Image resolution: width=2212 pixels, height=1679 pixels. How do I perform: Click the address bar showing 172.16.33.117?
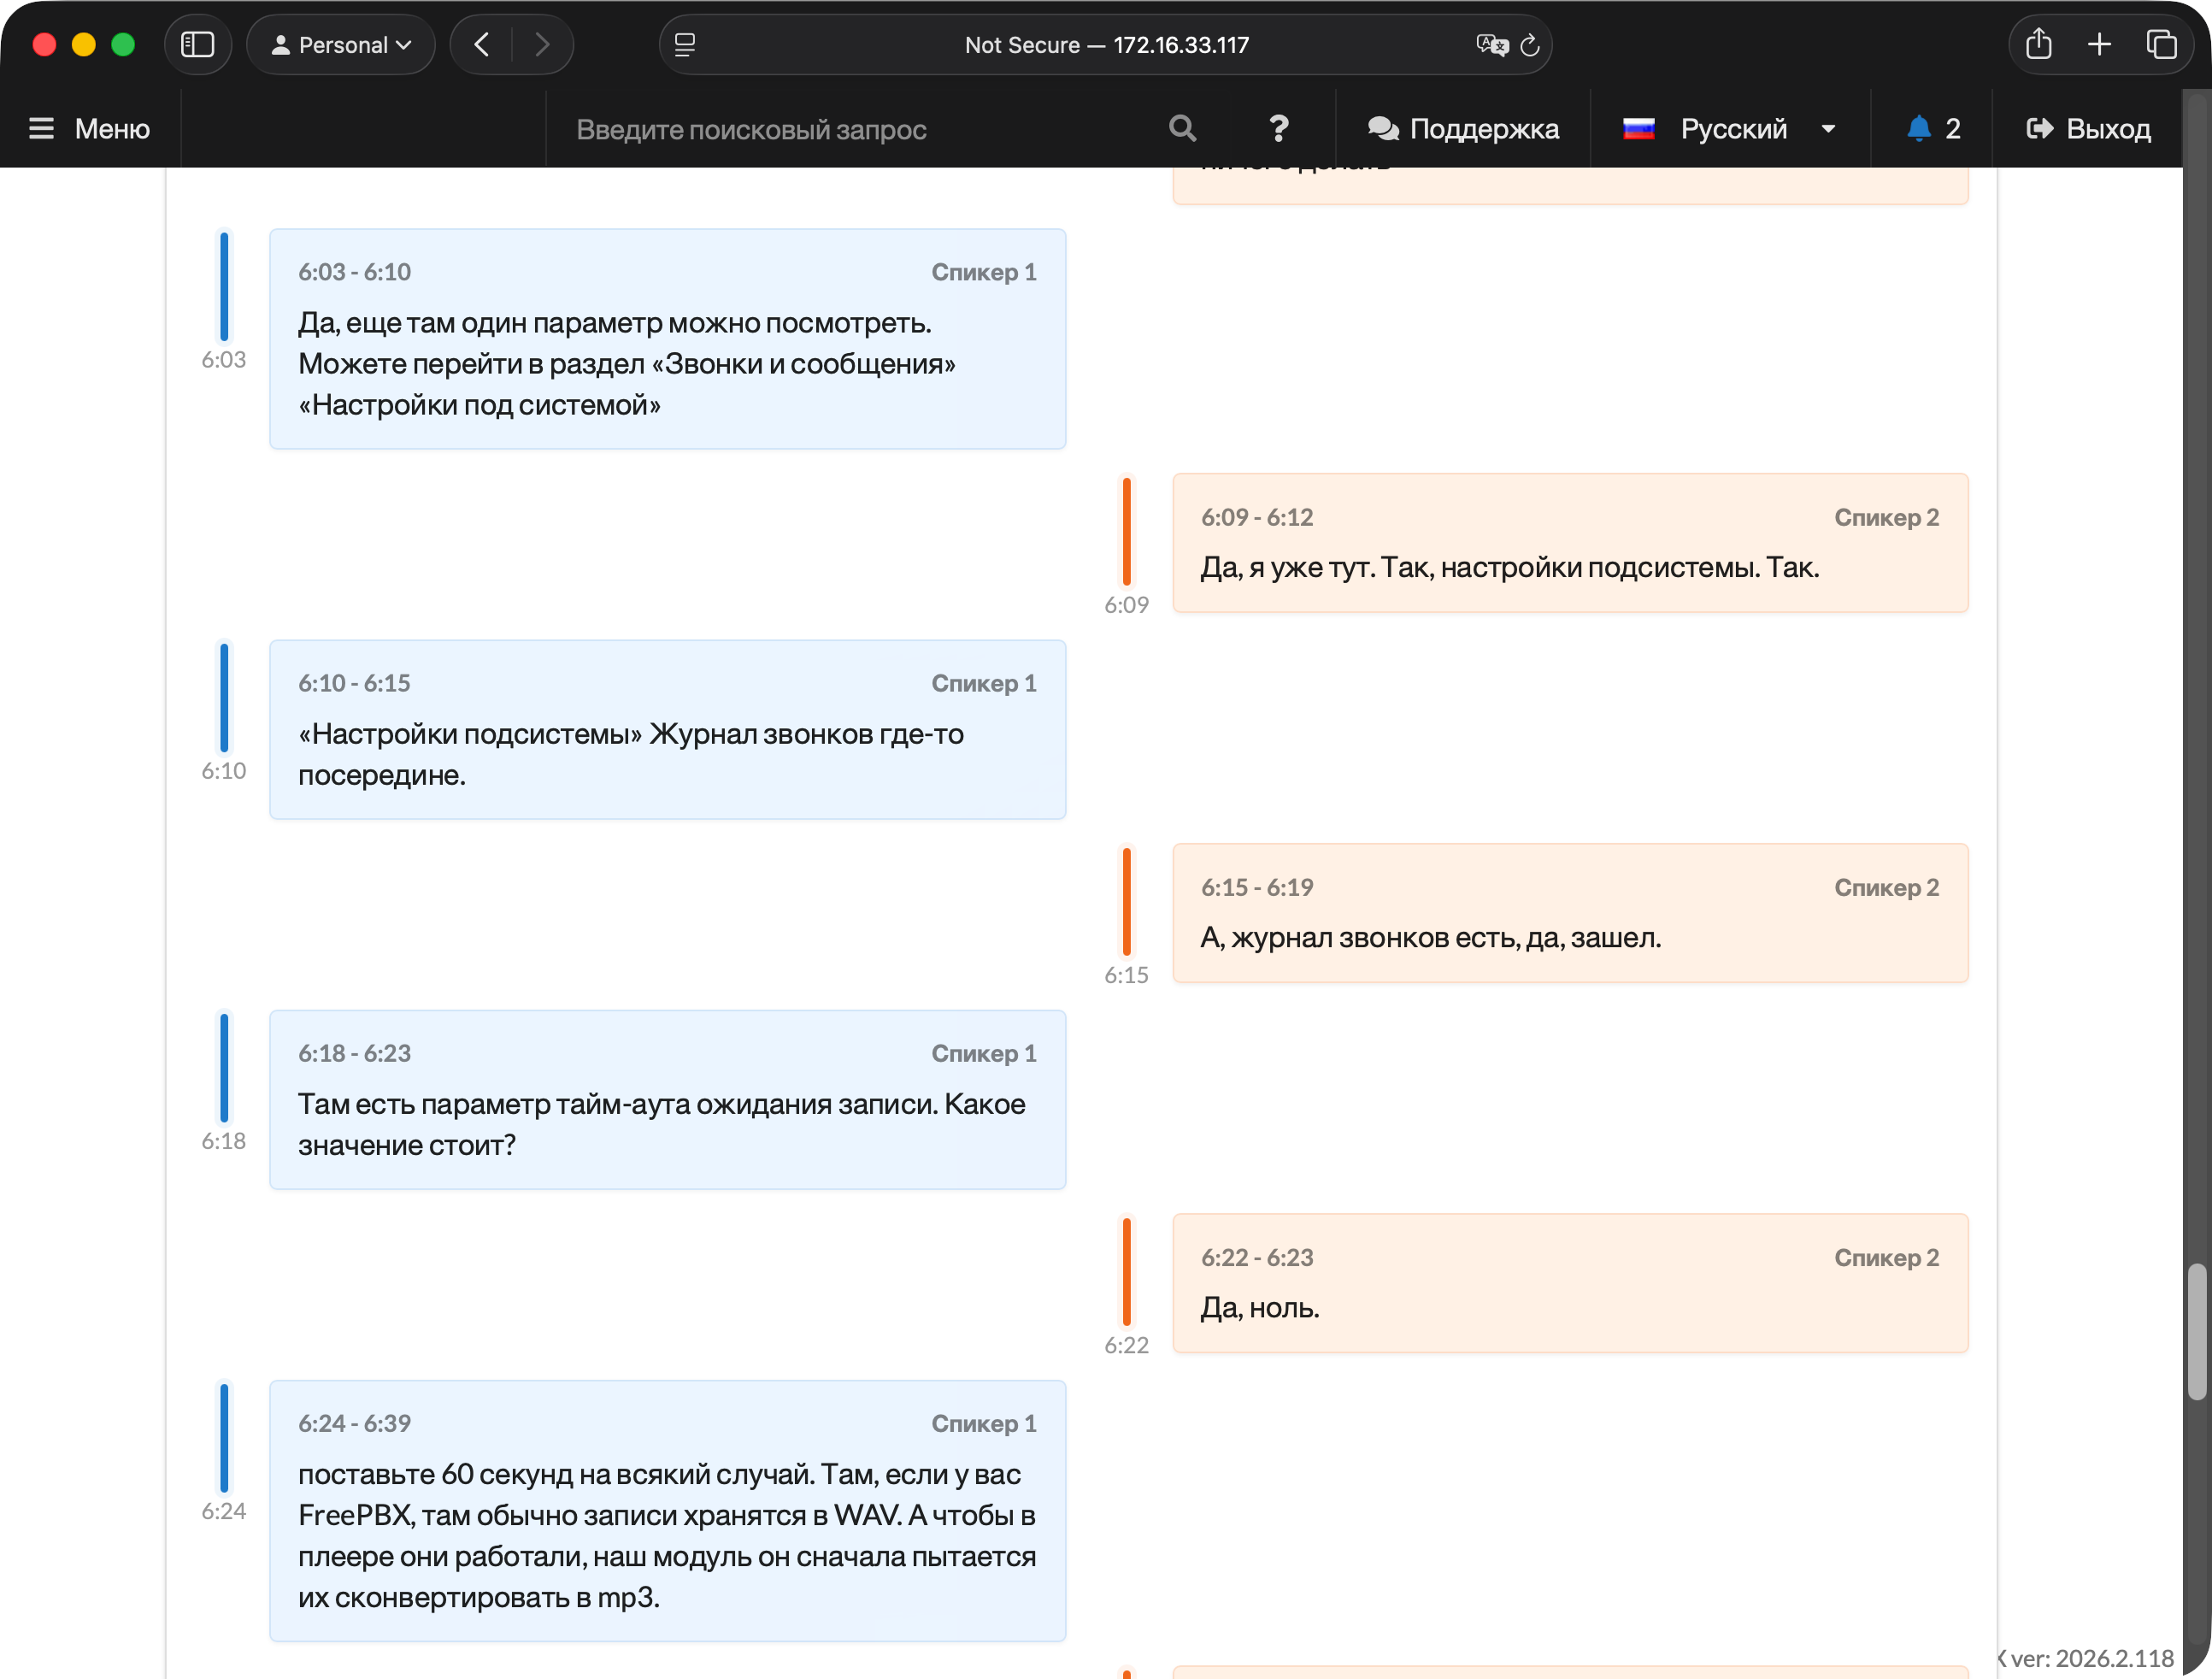tap(1106, 45)
